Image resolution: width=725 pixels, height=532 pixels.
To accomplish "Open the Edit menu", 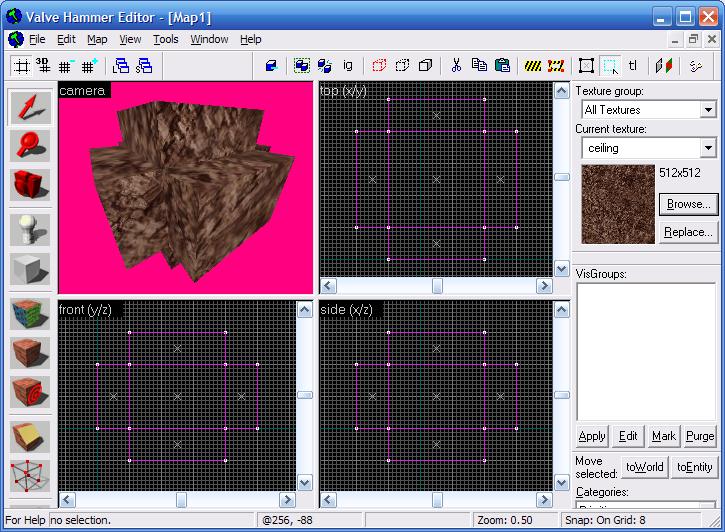I will point(66,39).
